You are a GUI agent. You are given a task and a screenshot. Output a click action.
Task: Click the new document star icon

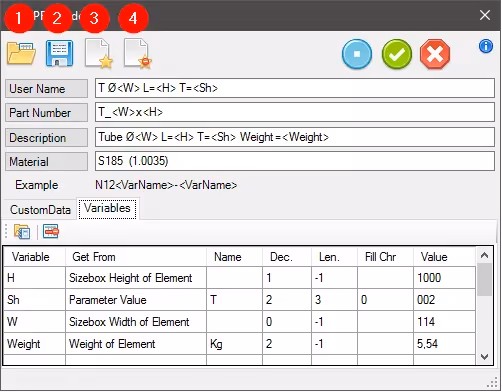99,53
